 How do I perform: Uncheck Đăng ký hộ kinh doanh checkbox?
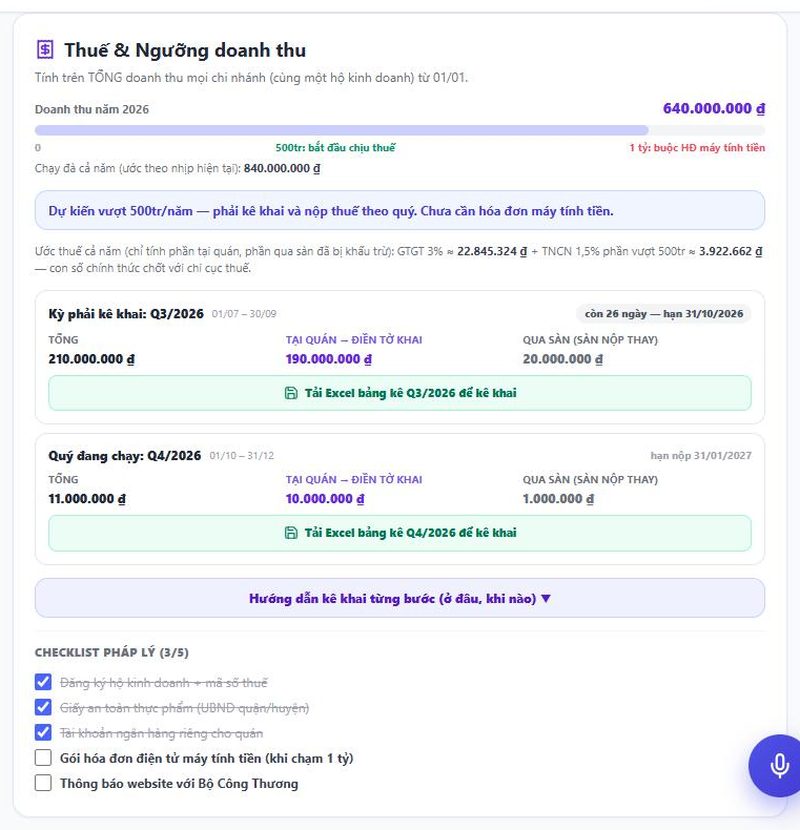click(43, 682)
